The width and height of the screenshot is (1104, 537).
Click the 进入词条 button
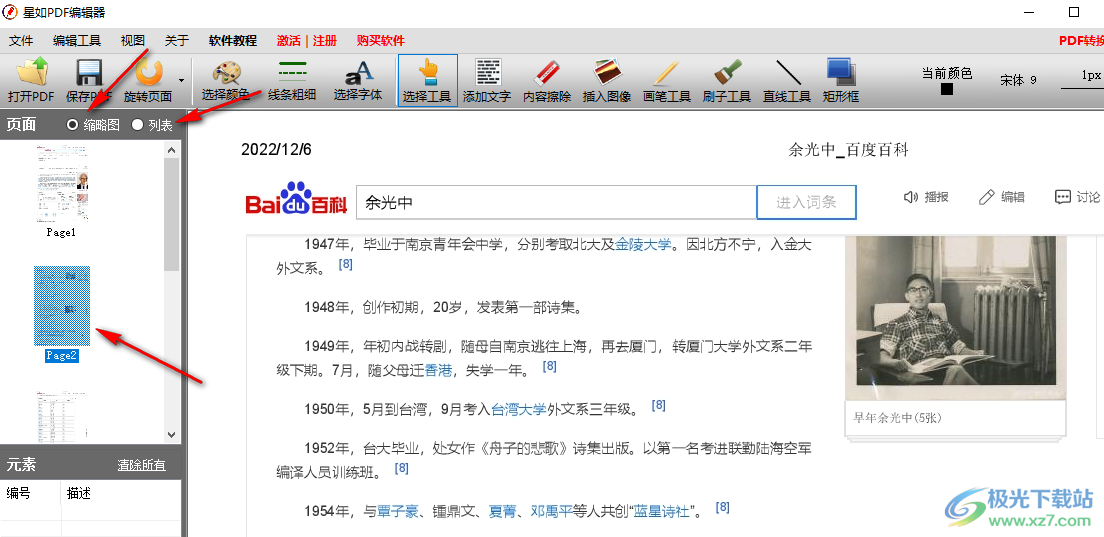[x=806, y=203]
